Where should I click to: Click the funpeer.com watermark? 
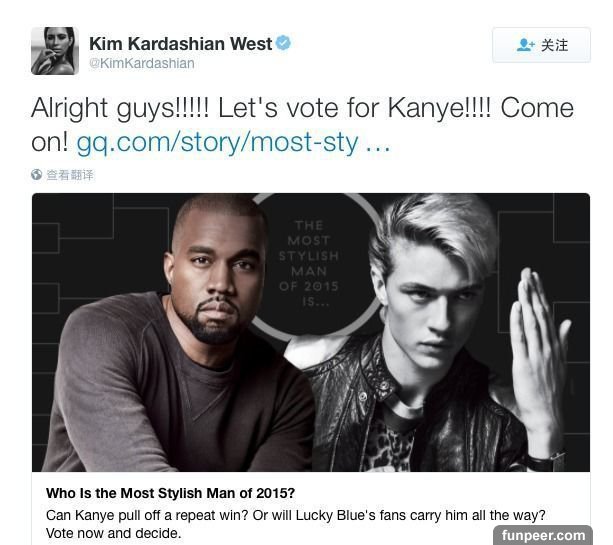click(x=543, y=535)
